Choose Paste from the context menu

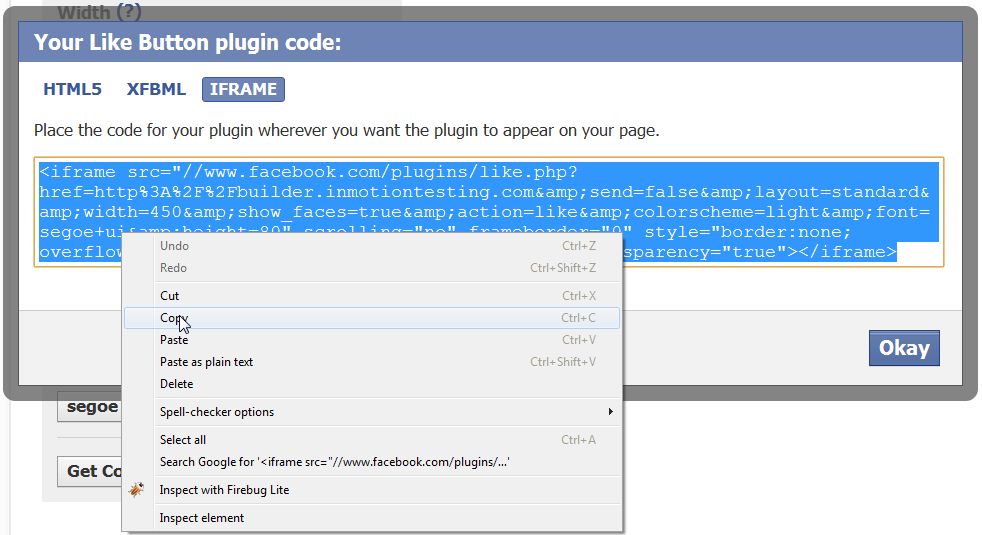tap(372, 340)
